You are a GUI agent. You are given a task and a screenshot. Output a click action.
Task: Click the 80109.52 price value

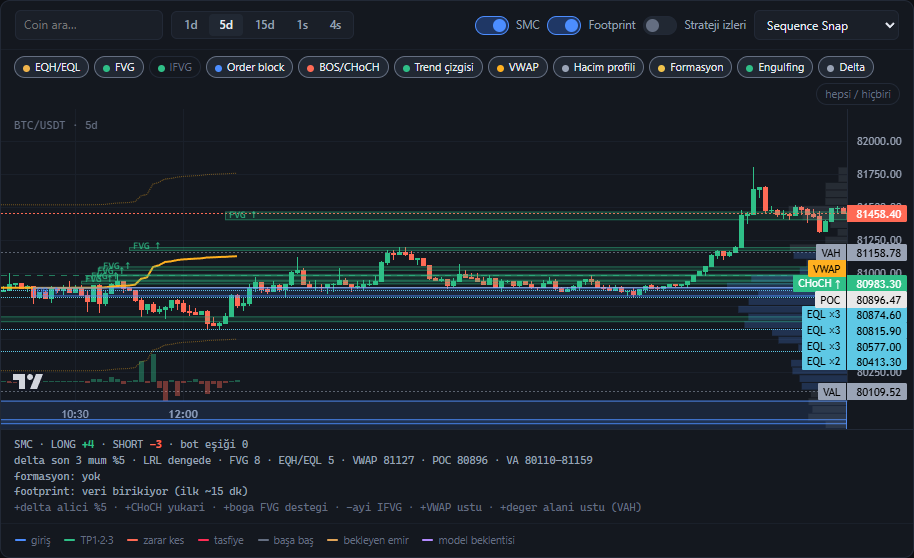tap(877, 392)
